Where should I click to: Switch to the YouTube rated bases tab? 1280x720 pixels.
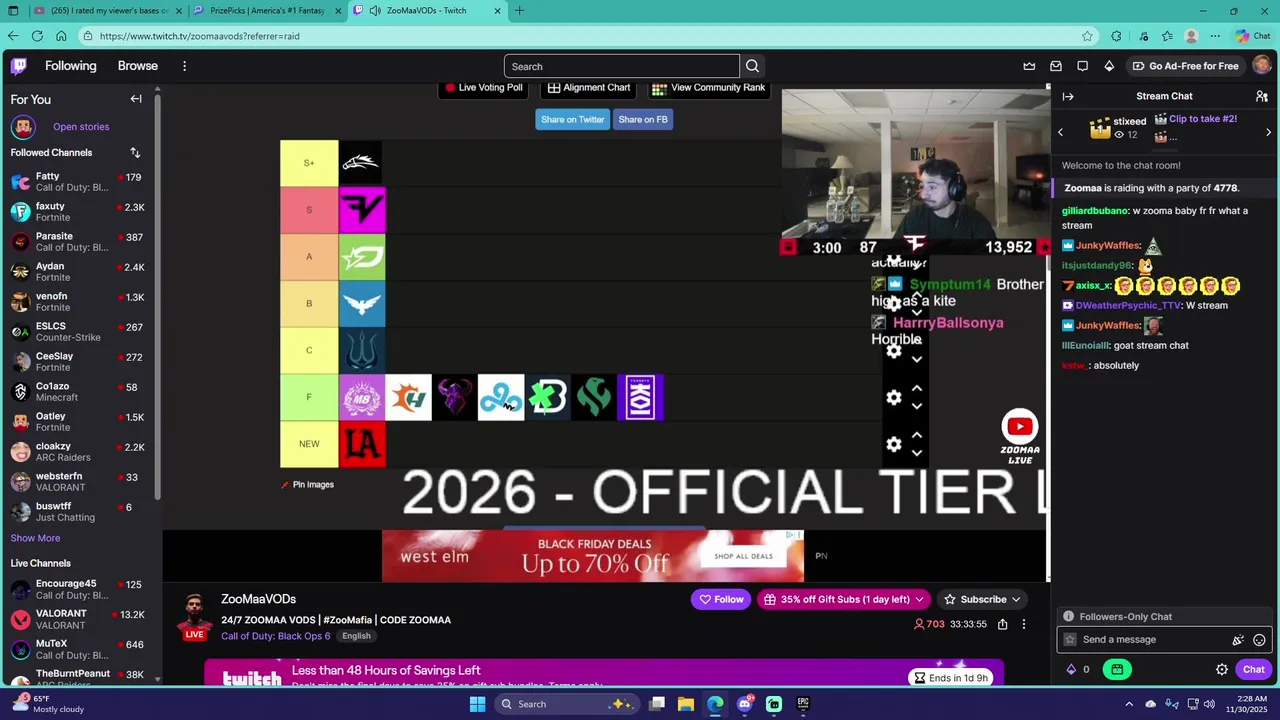coord(109,11)
